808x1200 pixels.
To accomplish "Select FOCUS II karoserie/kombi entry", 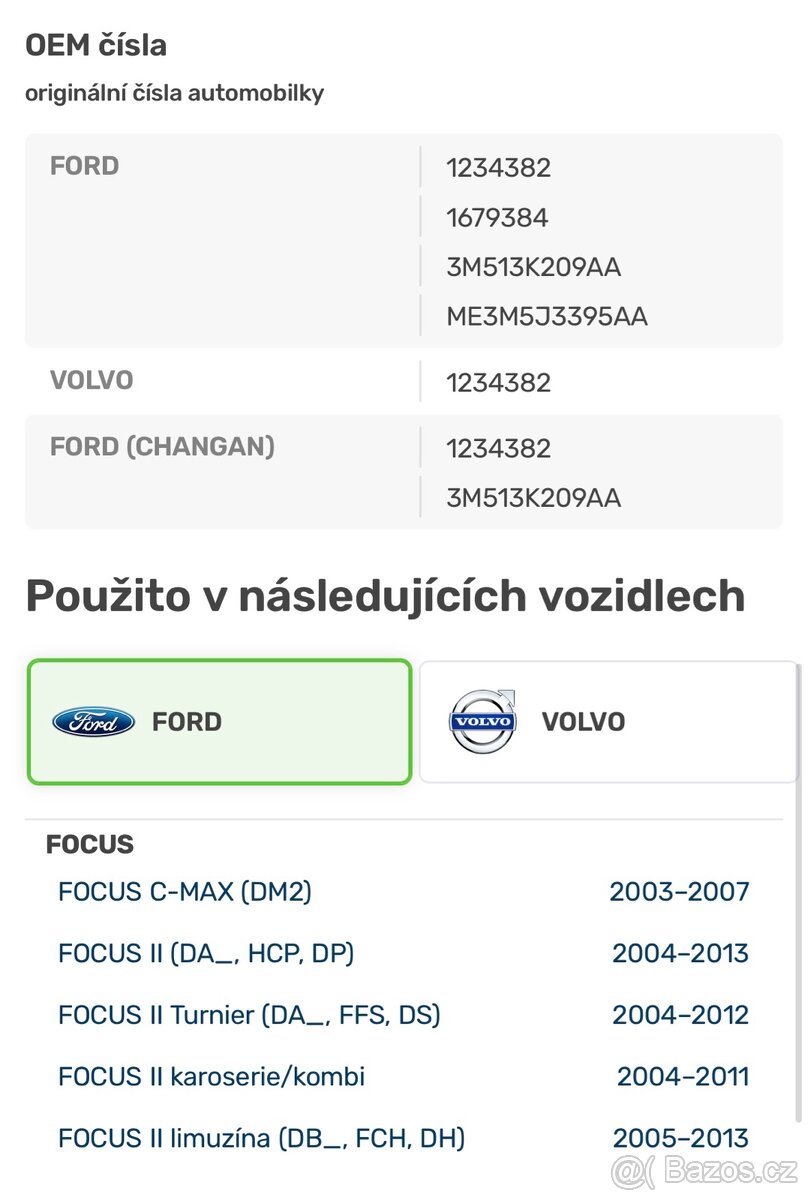I will click(212, 1077).
